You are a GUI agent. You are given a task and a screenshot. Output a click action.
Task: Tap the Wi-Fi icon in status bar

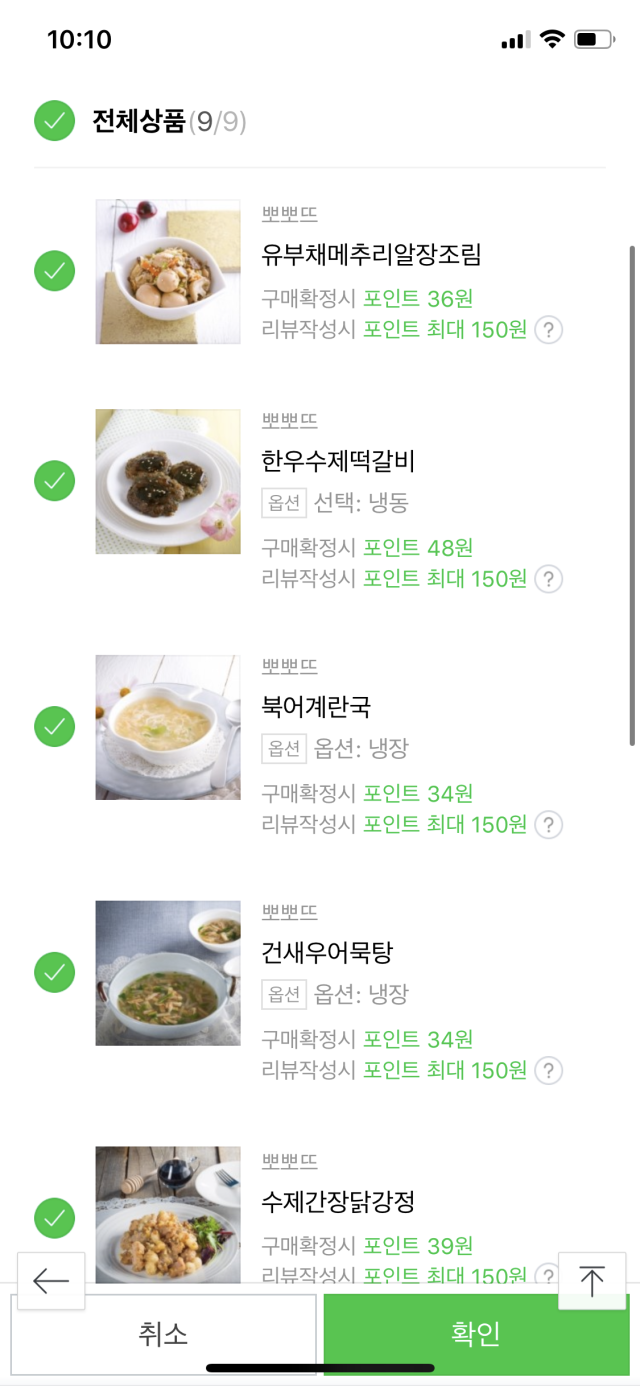(x=551, y=40)
